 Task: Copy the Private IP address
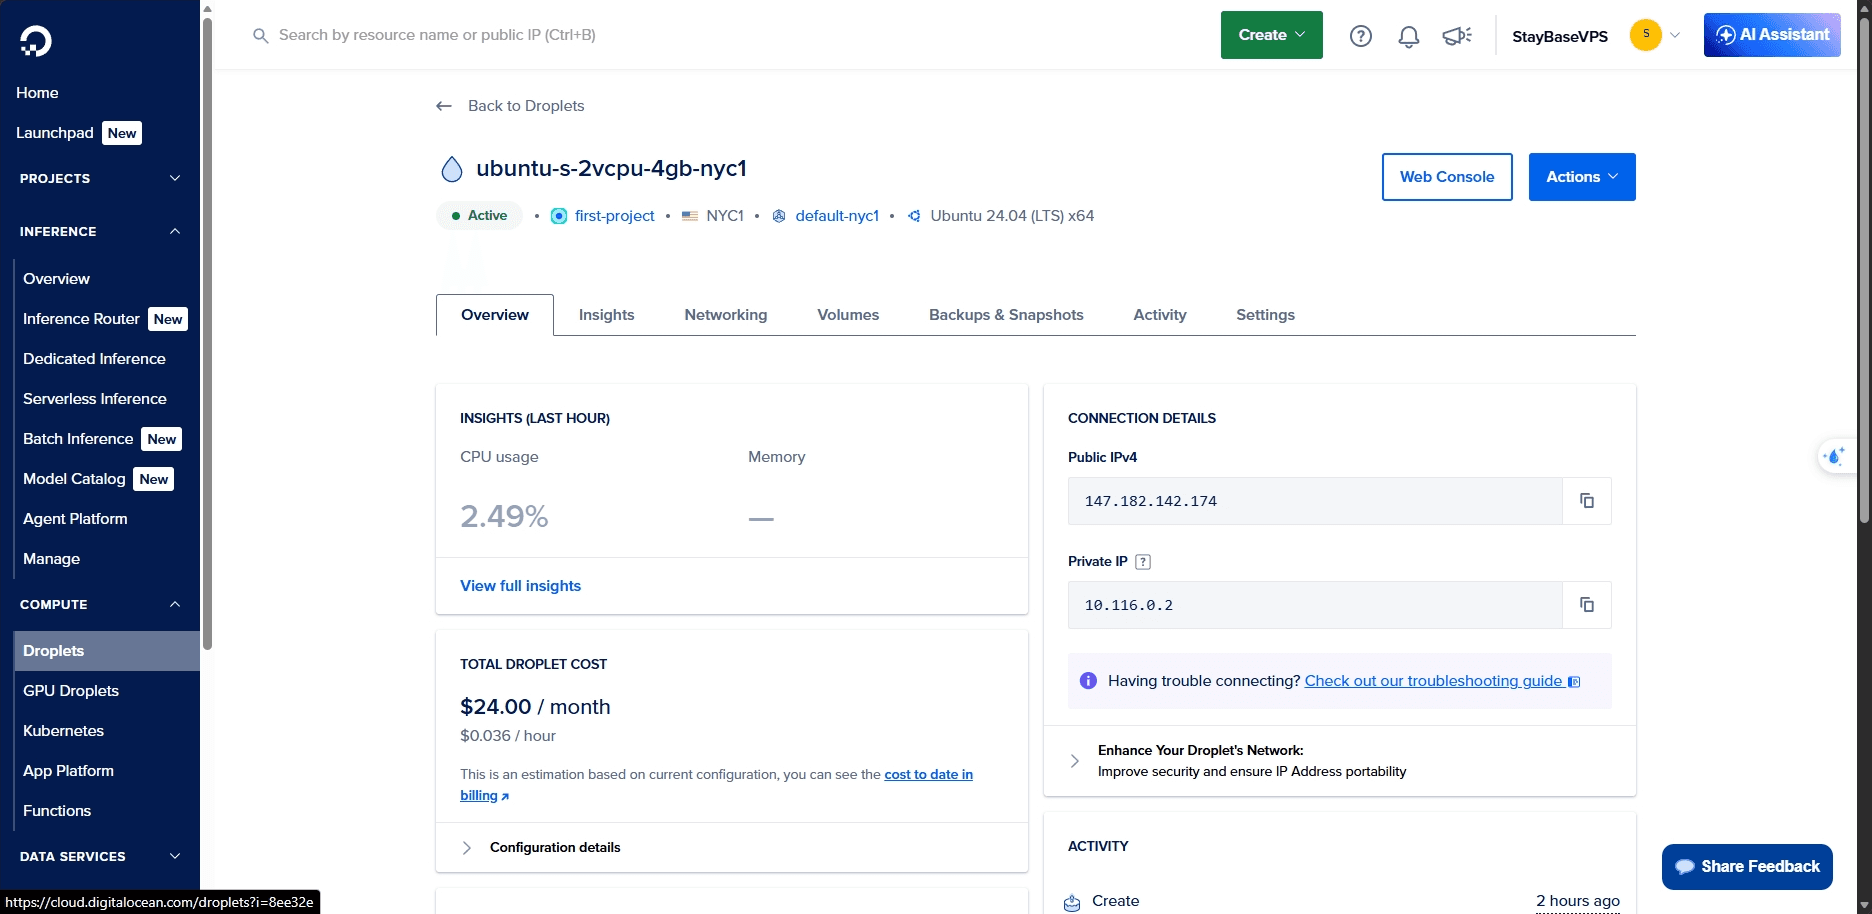(x=1587, y=605)
